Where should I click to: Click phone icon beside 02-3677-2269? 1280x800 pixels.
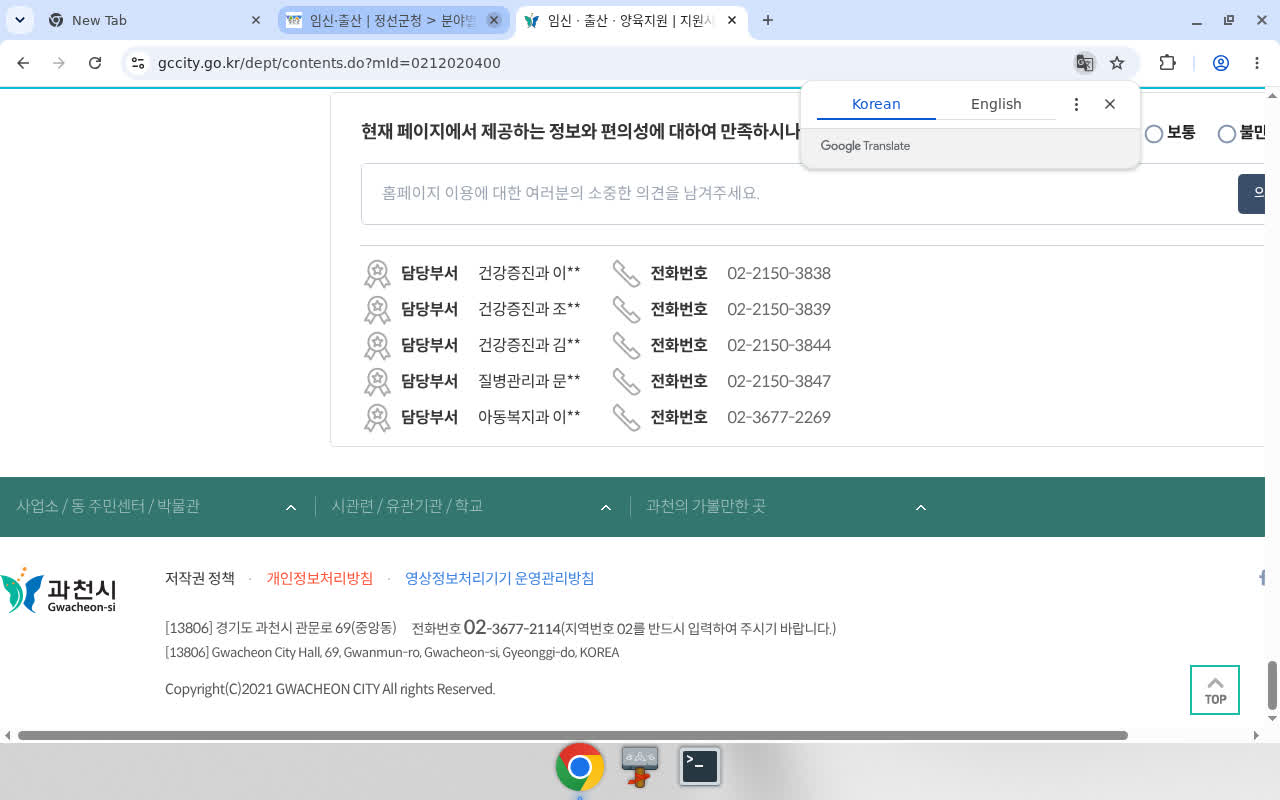626,417
